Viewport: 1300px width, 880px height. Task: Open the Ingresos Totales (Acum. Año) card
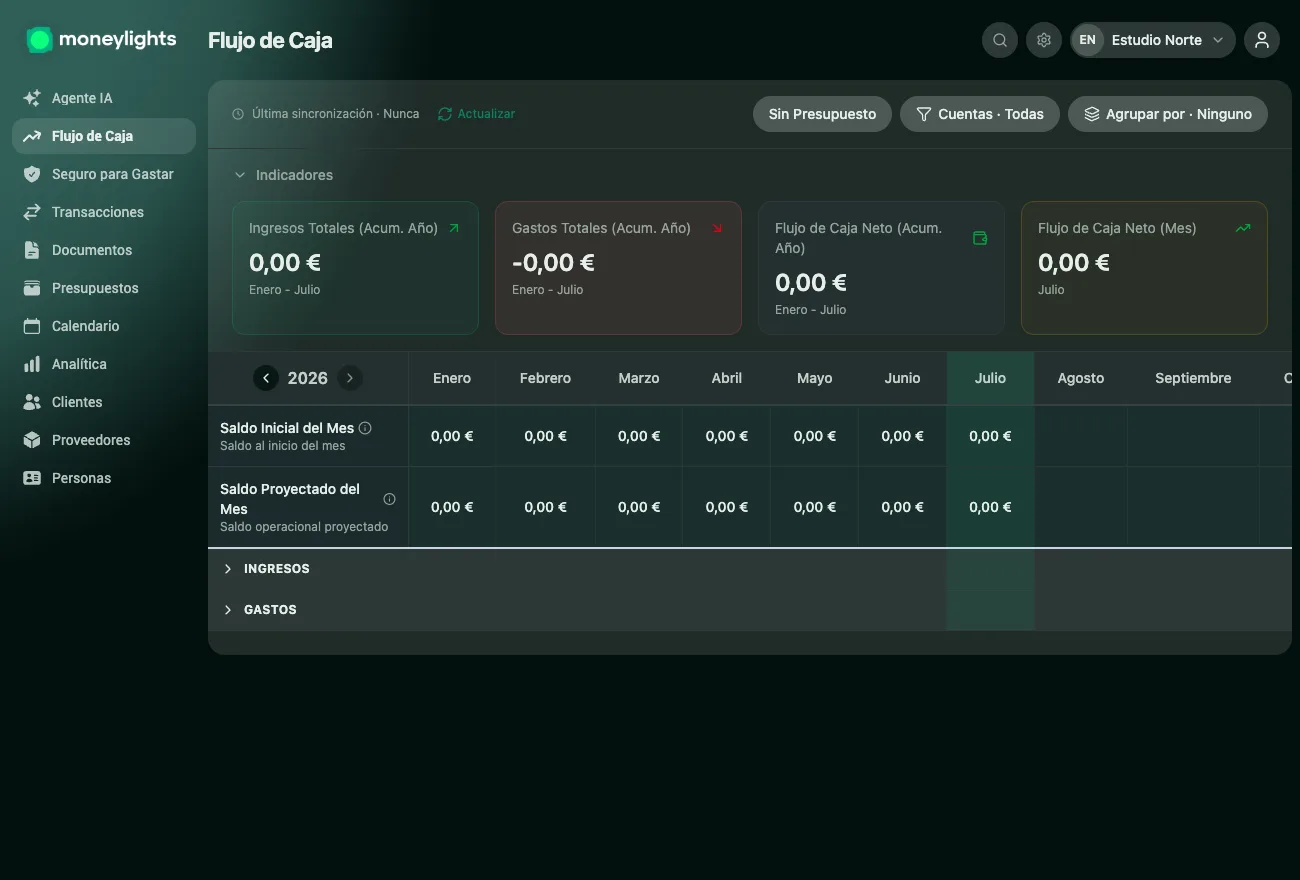pyautogui.click(x=355, y=268)
